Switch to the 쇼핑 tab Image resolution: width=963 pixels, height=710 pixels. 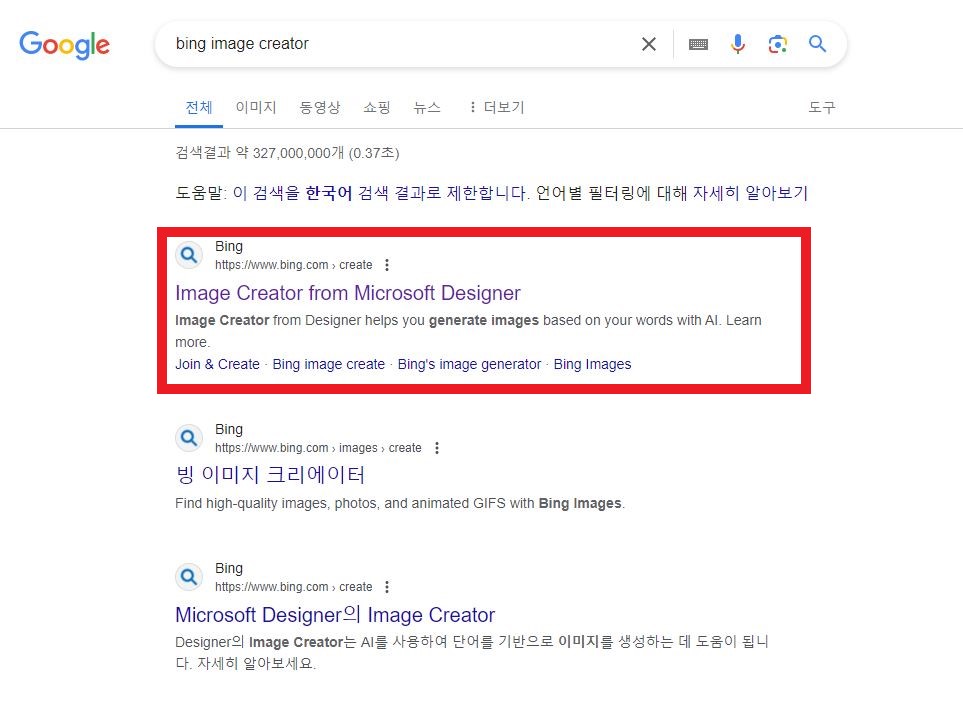tap(376, 107)
